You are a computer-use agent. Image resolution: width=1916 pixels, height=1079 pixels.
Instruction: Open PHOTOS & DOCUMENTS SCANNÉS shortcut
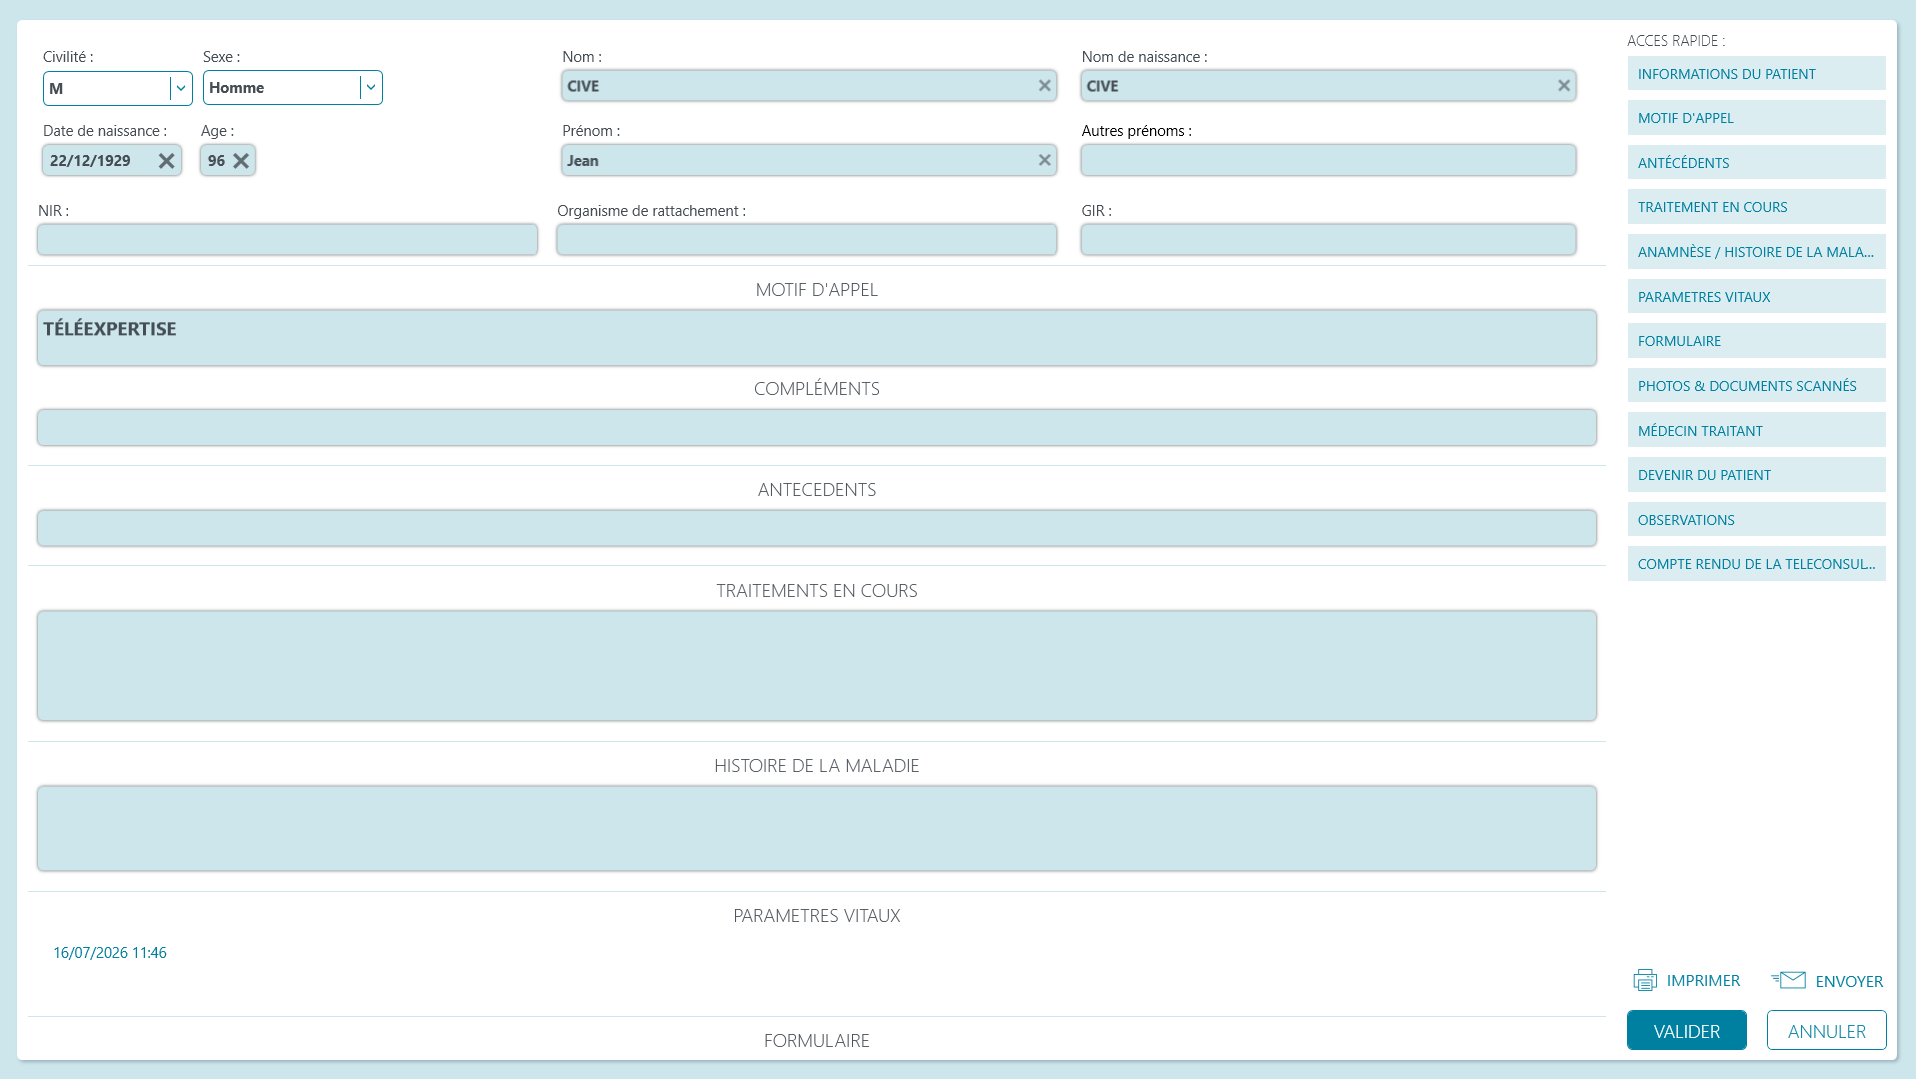tap(1756, 386)
